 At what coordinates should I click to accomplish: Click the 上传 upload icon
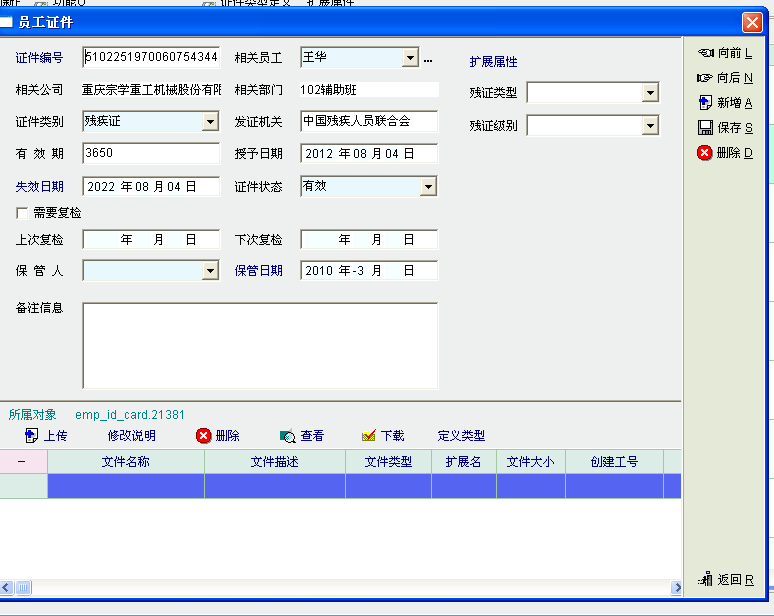click(x=31, y=436)
